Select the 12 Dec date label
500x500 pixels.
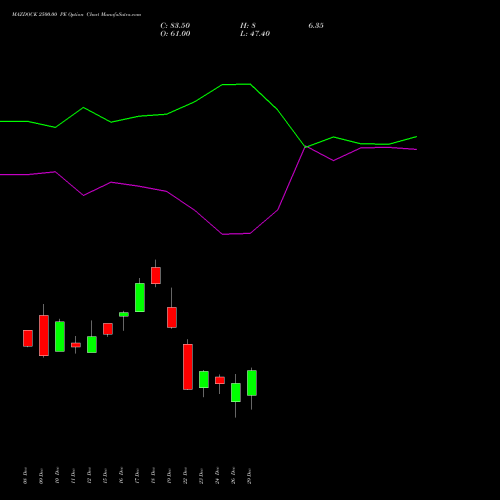89,476
